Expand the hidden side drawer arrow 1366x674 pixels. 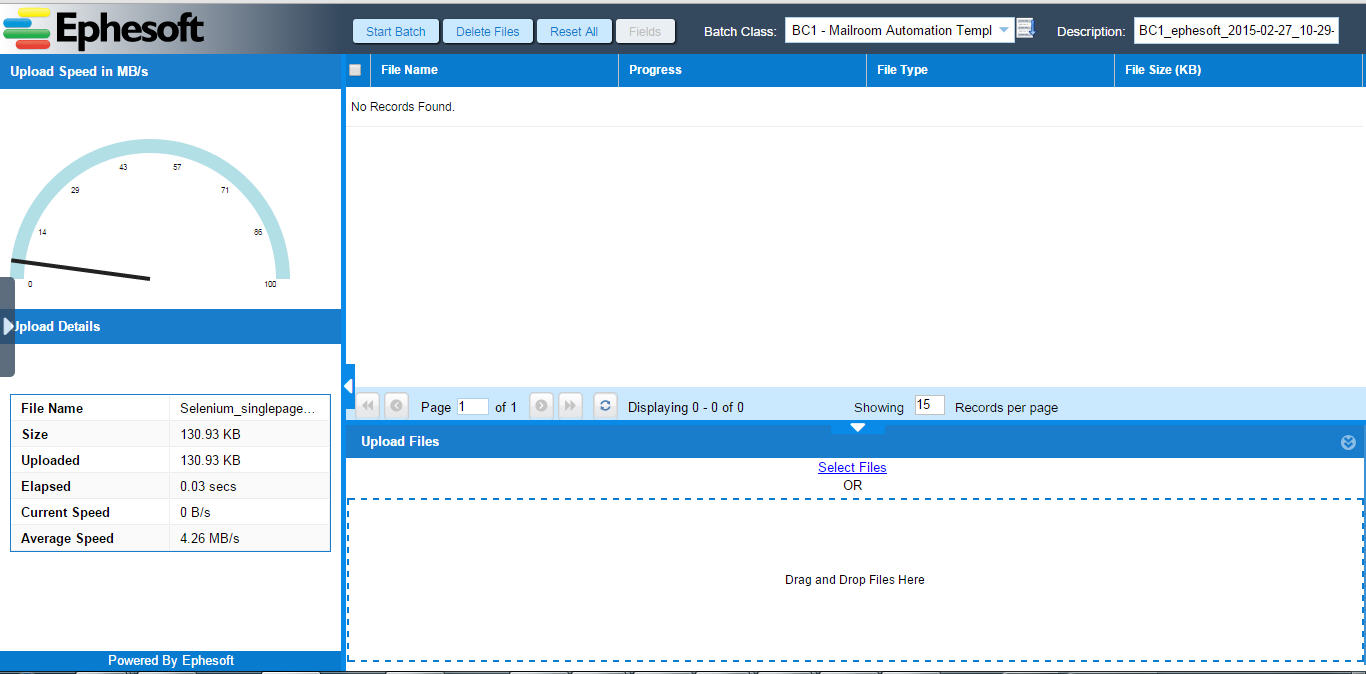(8, 326)
